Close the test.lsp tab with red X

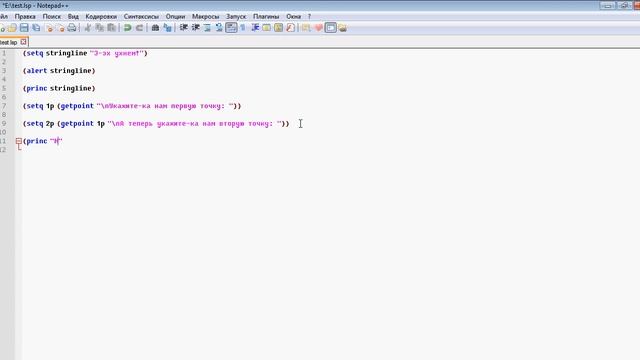[23, 42]
